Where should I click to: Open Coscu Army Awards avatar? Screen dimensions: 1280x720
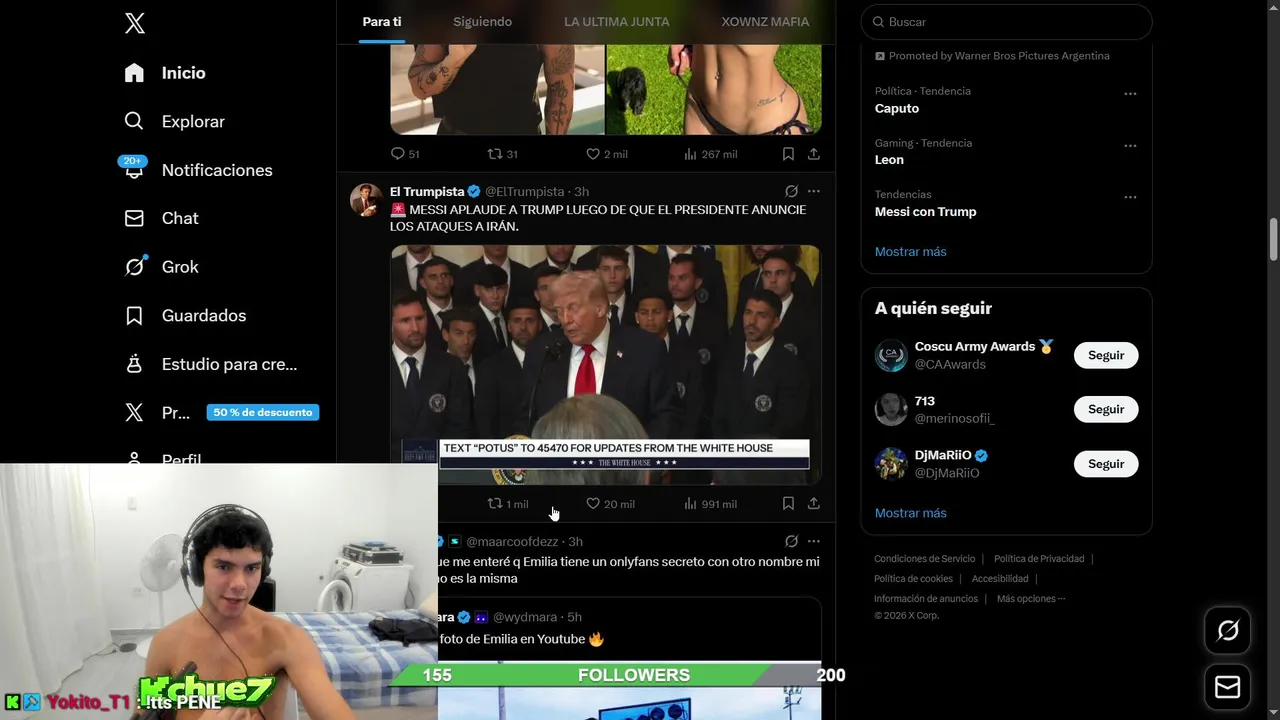click(x=891, y=355)
